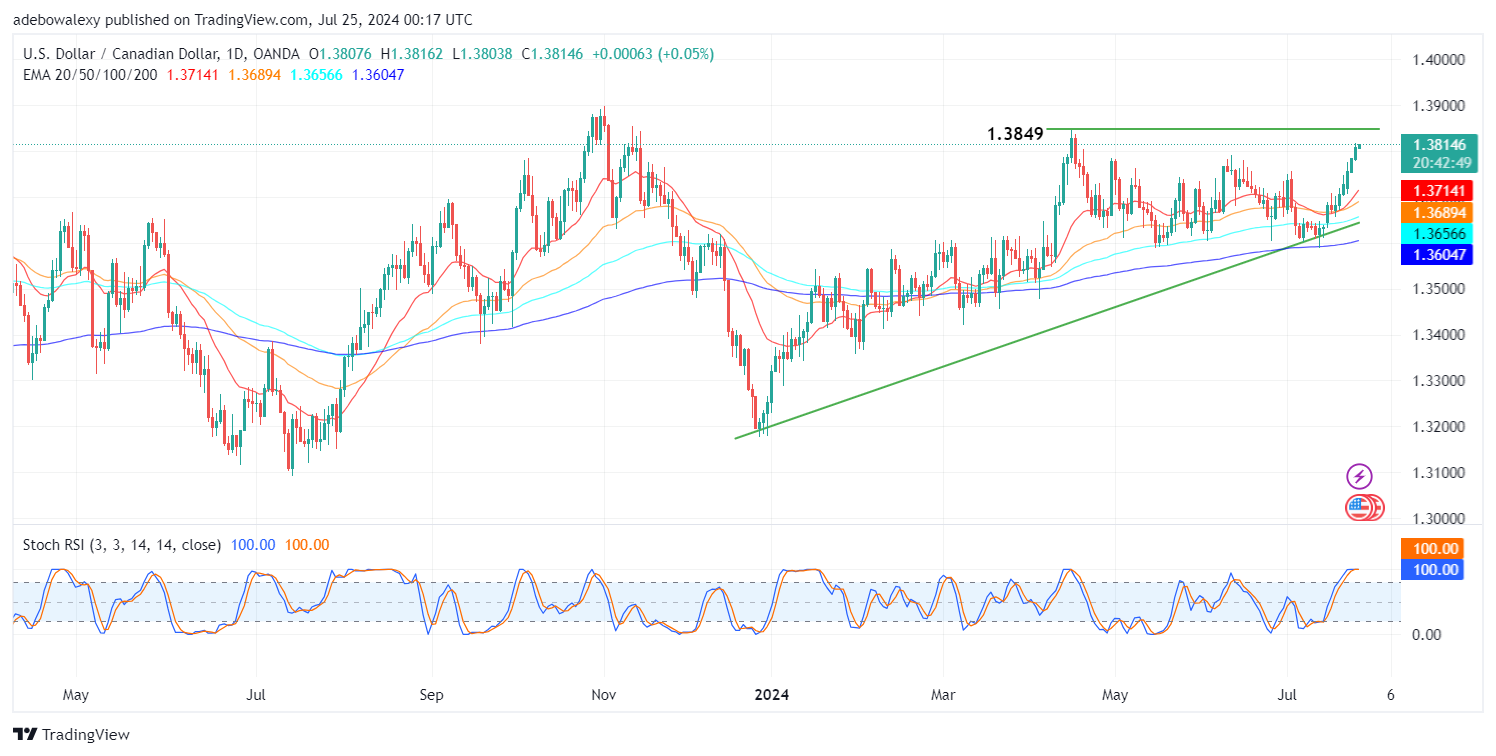Click the Jul label between May and Sep
The width and height of the screenshot is (1496, 756).
click(x=256, y=693)
